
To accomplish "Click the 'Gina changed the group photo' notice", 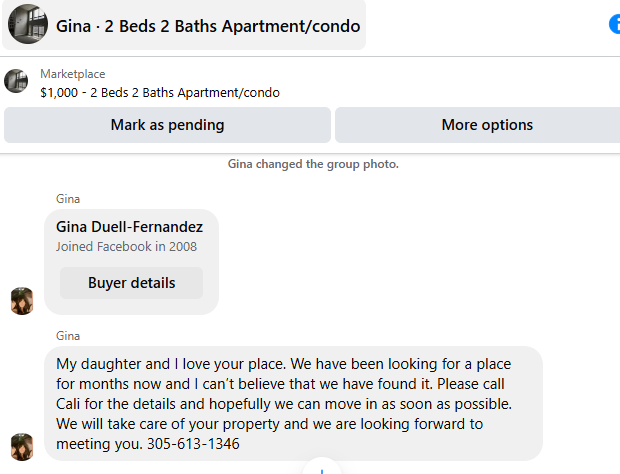I will click(313, 164).
